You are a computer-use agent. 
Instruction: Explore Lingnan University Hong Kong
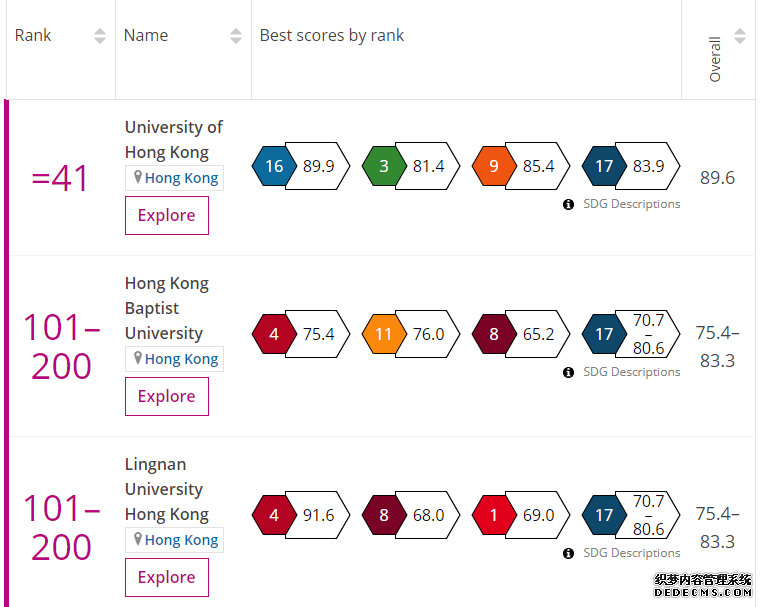click(167, 577)
